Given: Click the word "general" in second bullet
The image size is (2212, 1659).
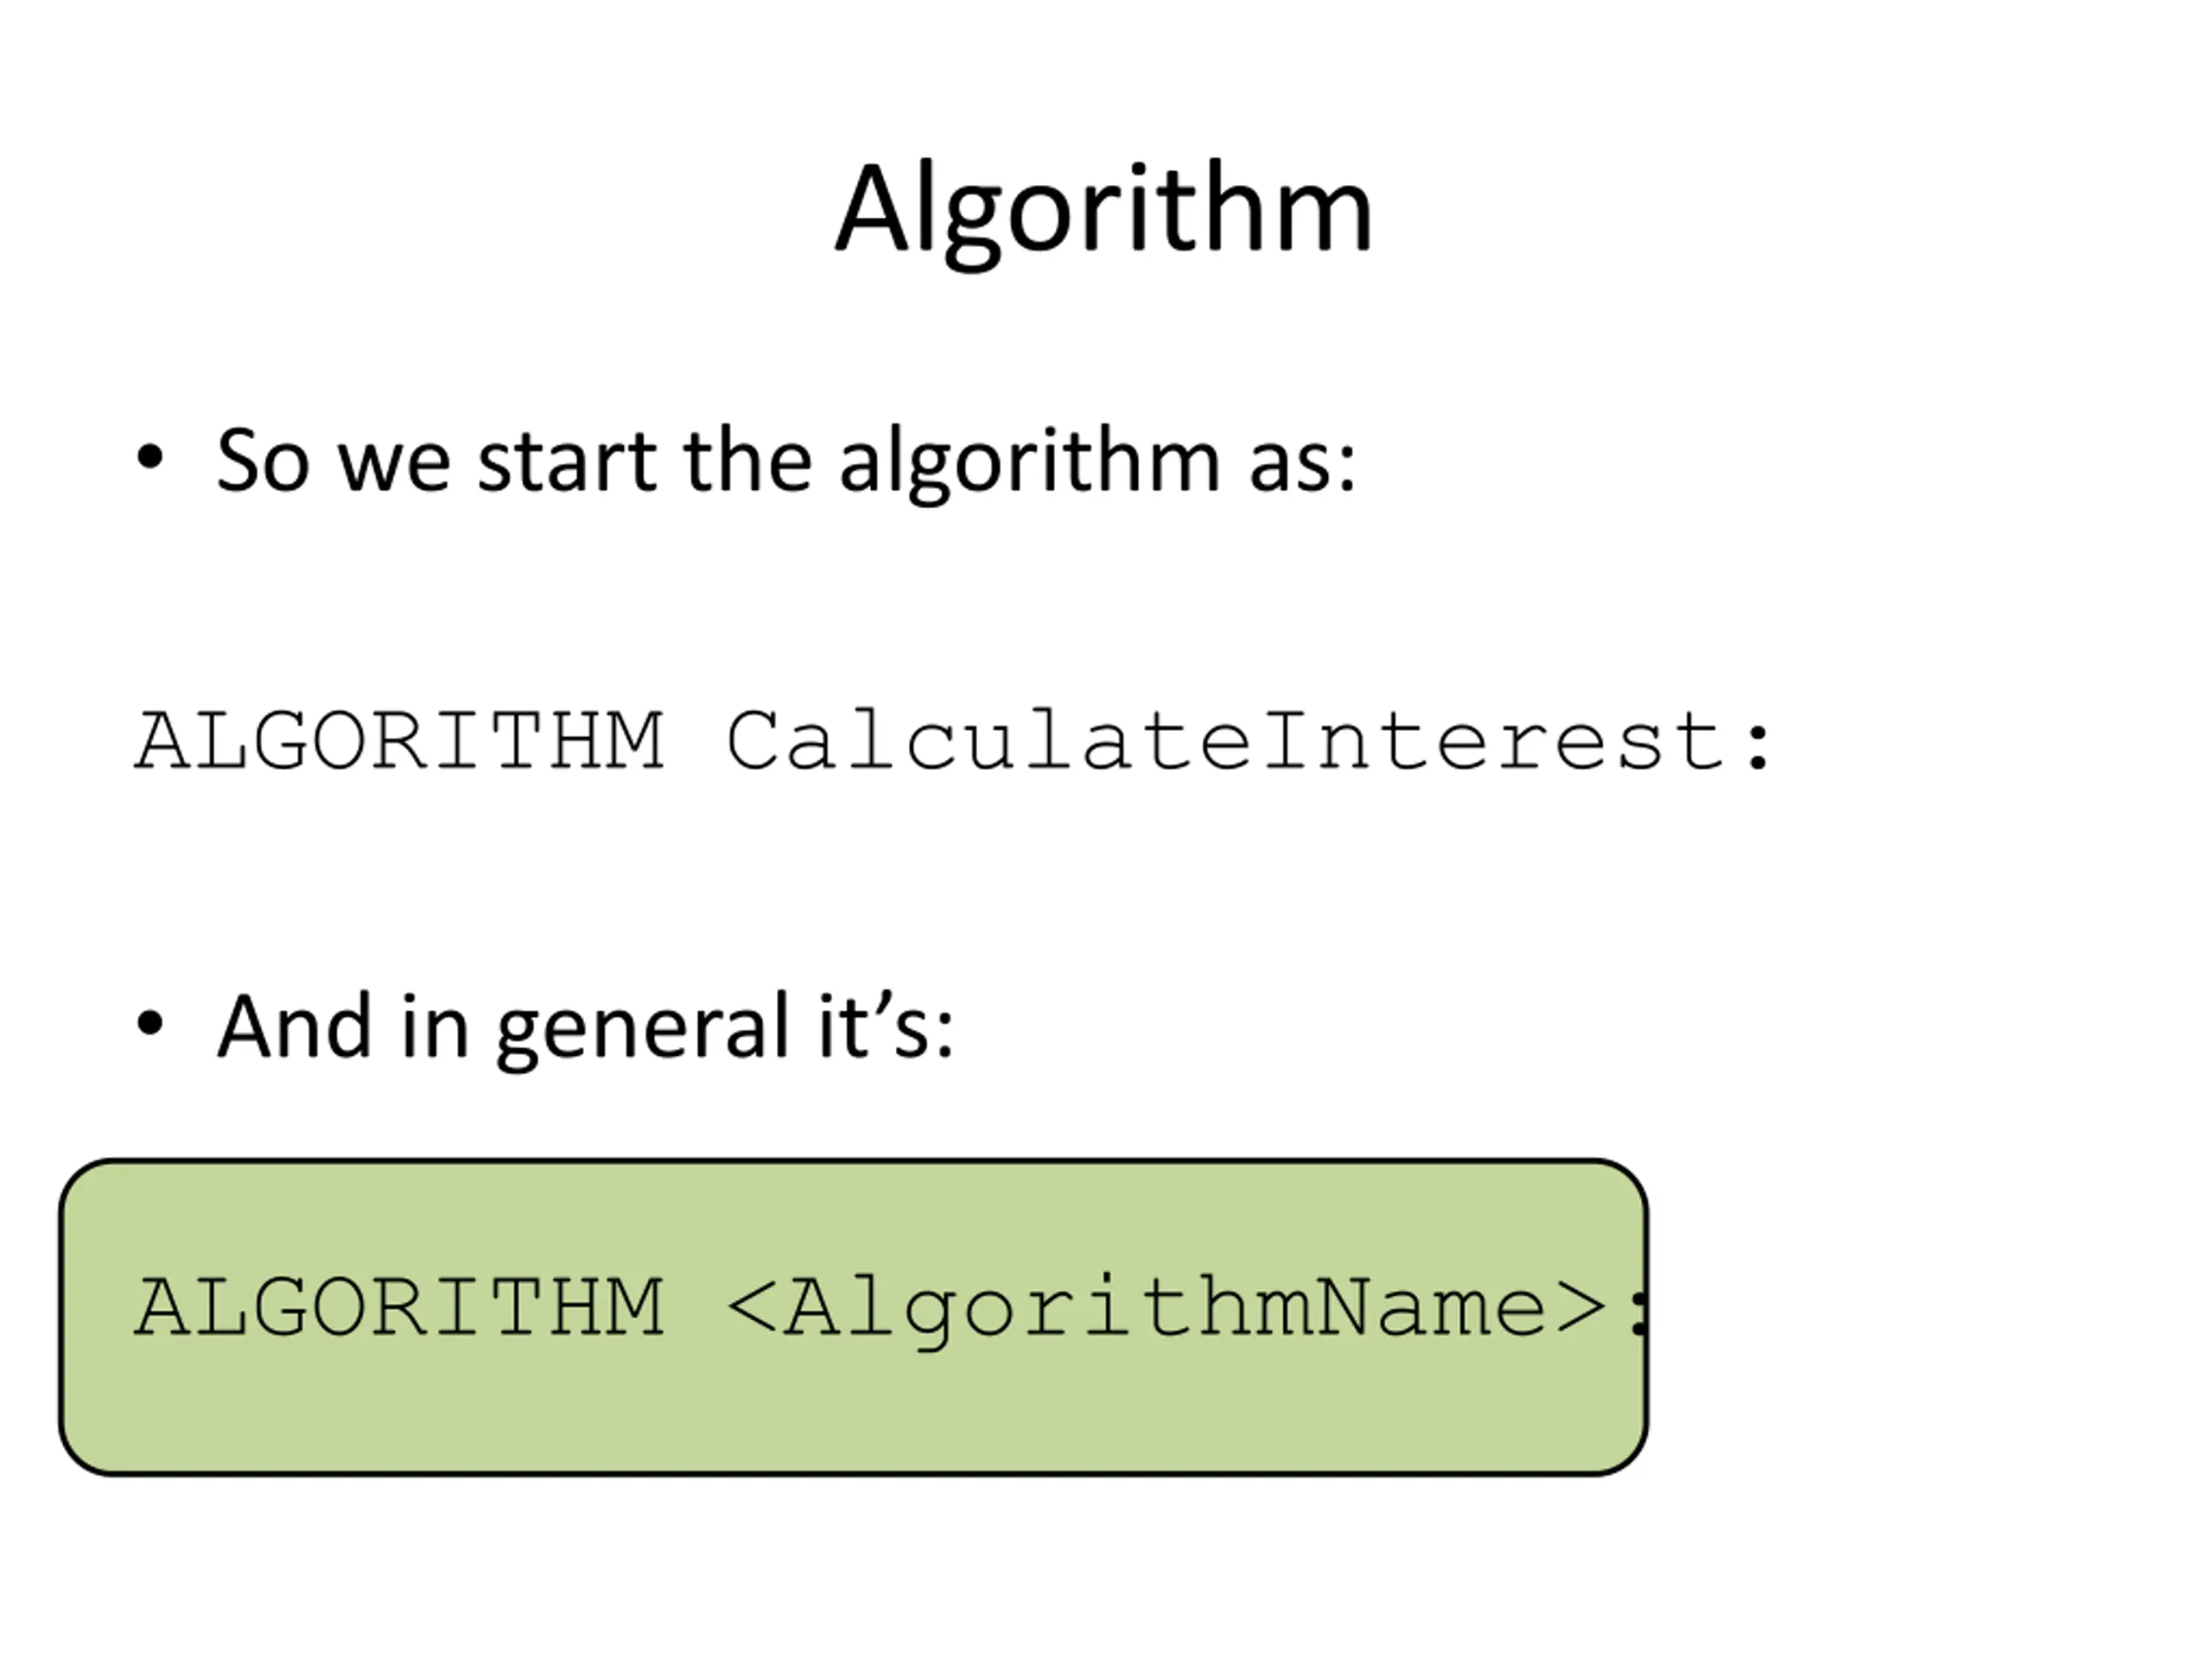Looking at the screenshot, I should point(644,1030).
